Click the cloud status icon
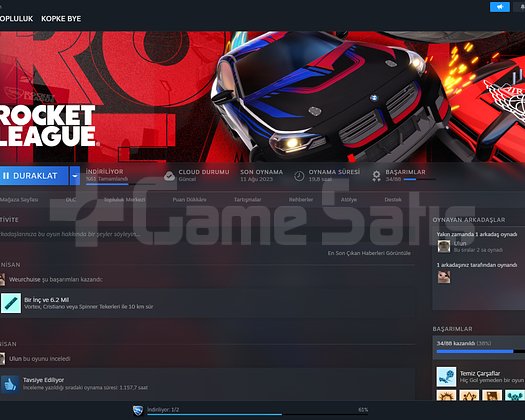 [169, 176]
